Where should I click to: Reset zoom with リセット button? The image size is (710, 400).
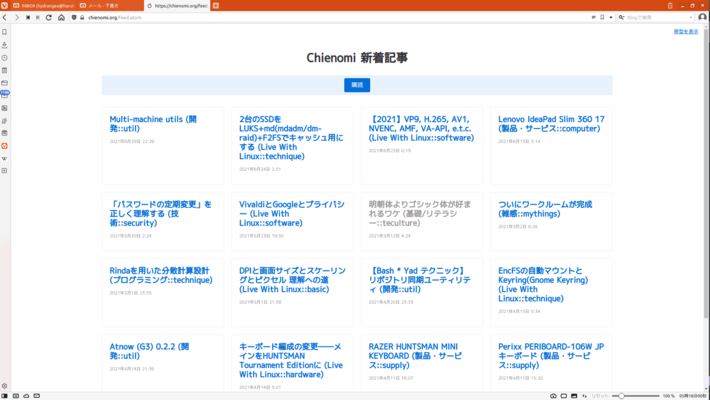pyautogui.click(x=600, y=396)
